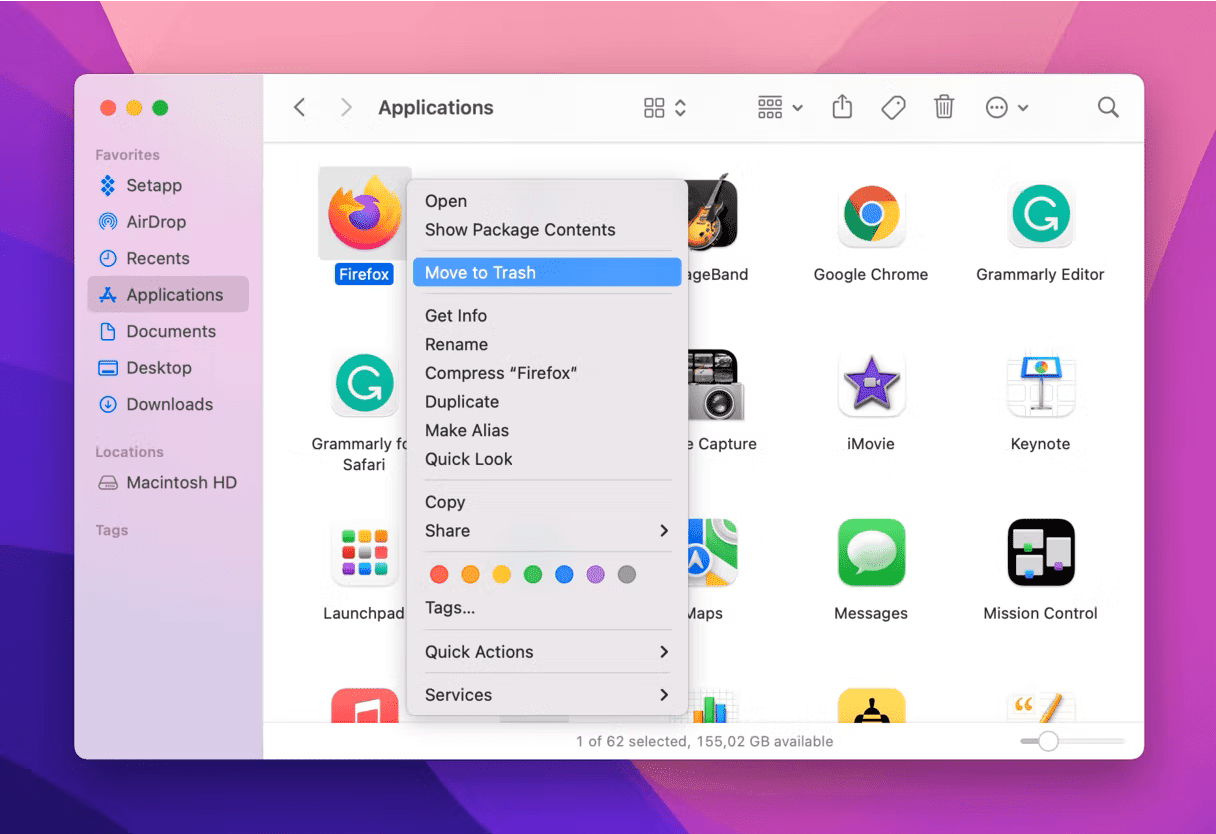This screenshot has width=1216, height=834.
Task: Open the More actions ellipsis dropdown
Action: [x=1007, y=107]
